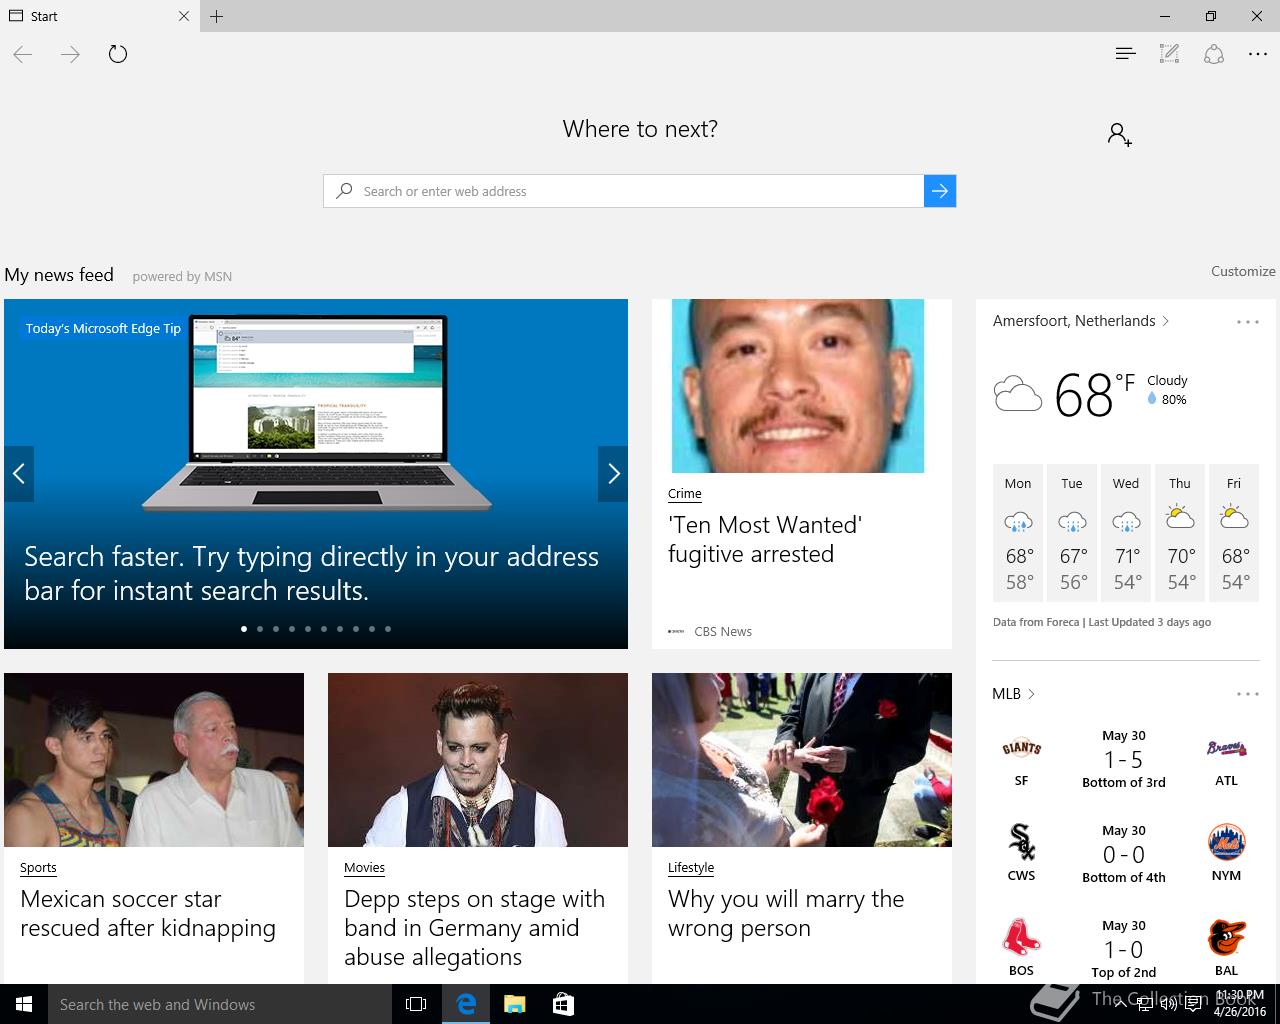Open Task View in taskbar
The image size is (1280, 1024).
pyautogui.click(x=416, y=1004)
